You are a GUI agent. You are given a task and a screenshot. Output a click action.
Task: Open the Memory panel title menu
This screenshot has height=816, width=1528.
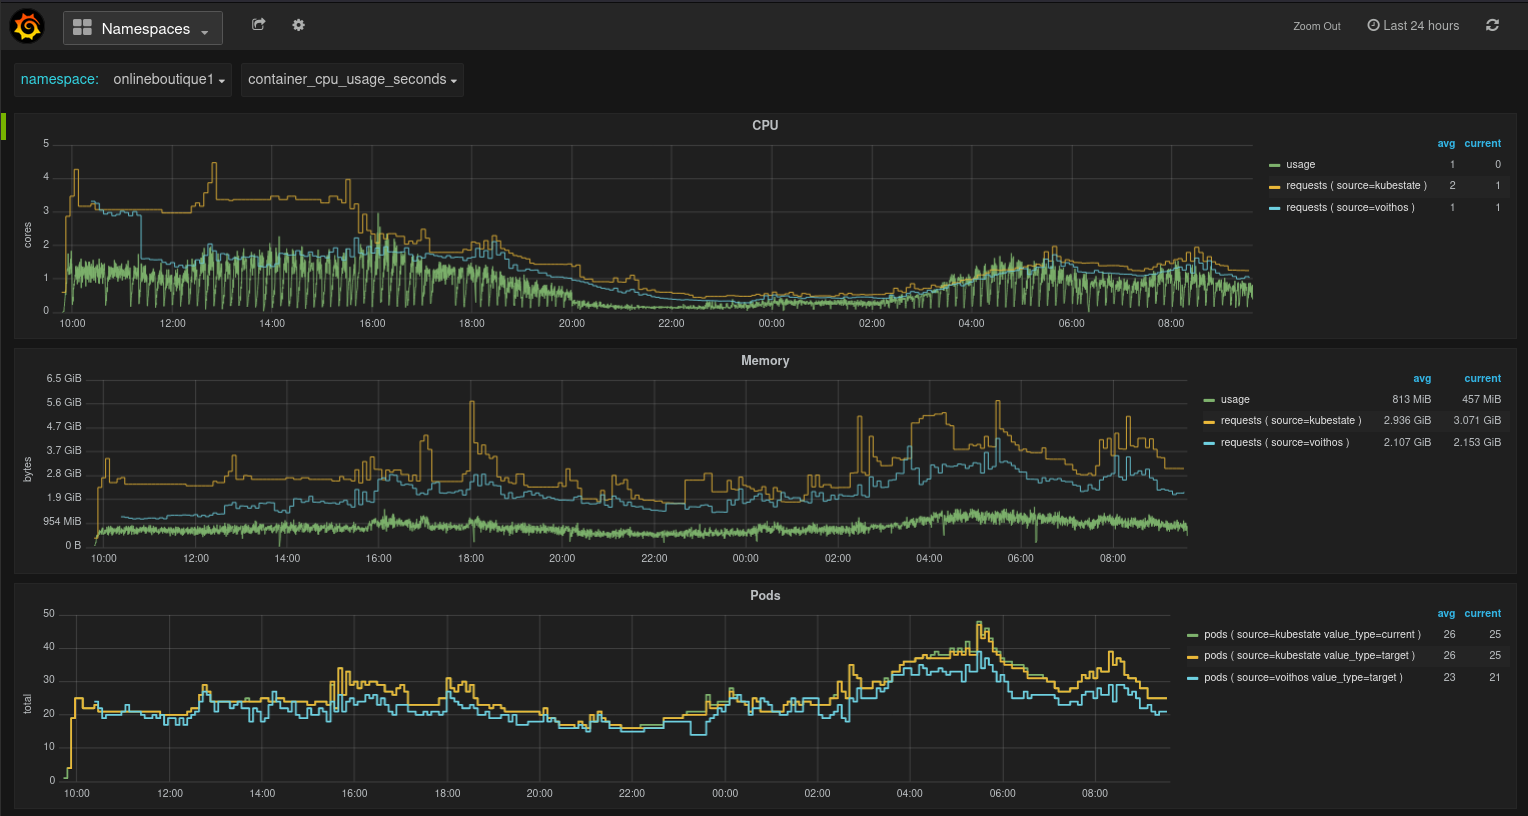coord(765,360)
